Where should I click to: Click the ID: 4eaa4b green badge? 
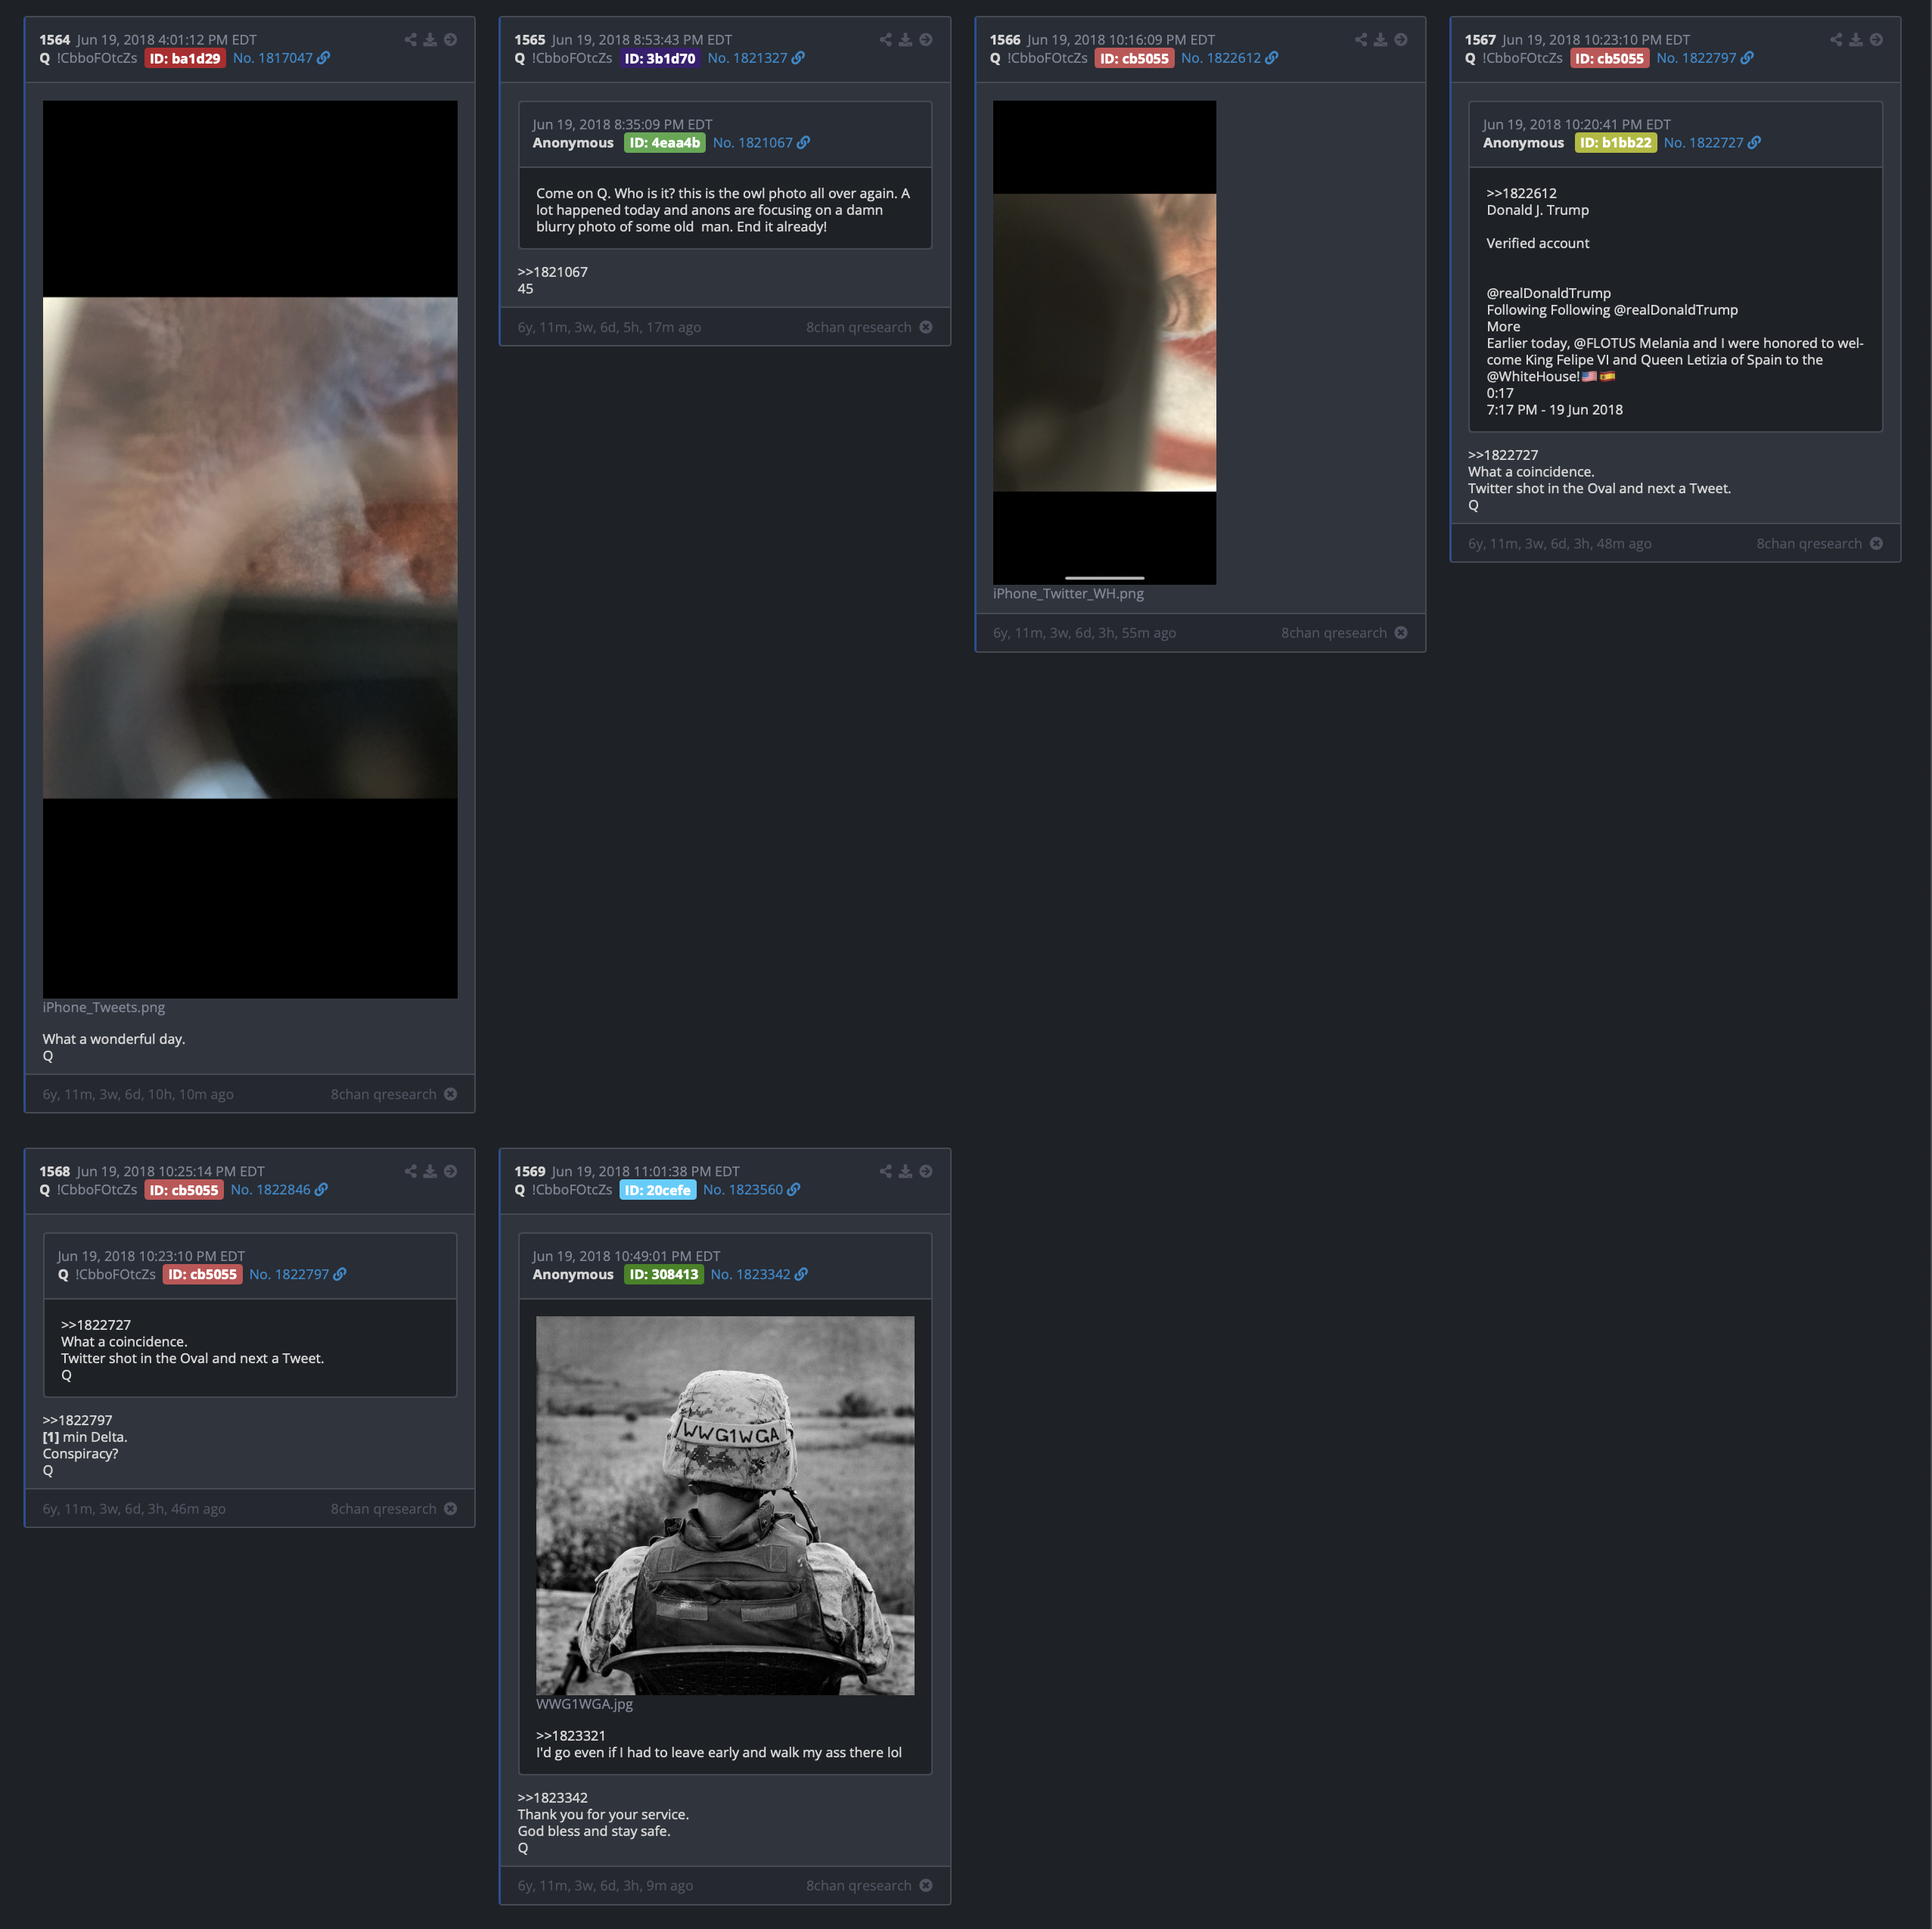[665, 143]
